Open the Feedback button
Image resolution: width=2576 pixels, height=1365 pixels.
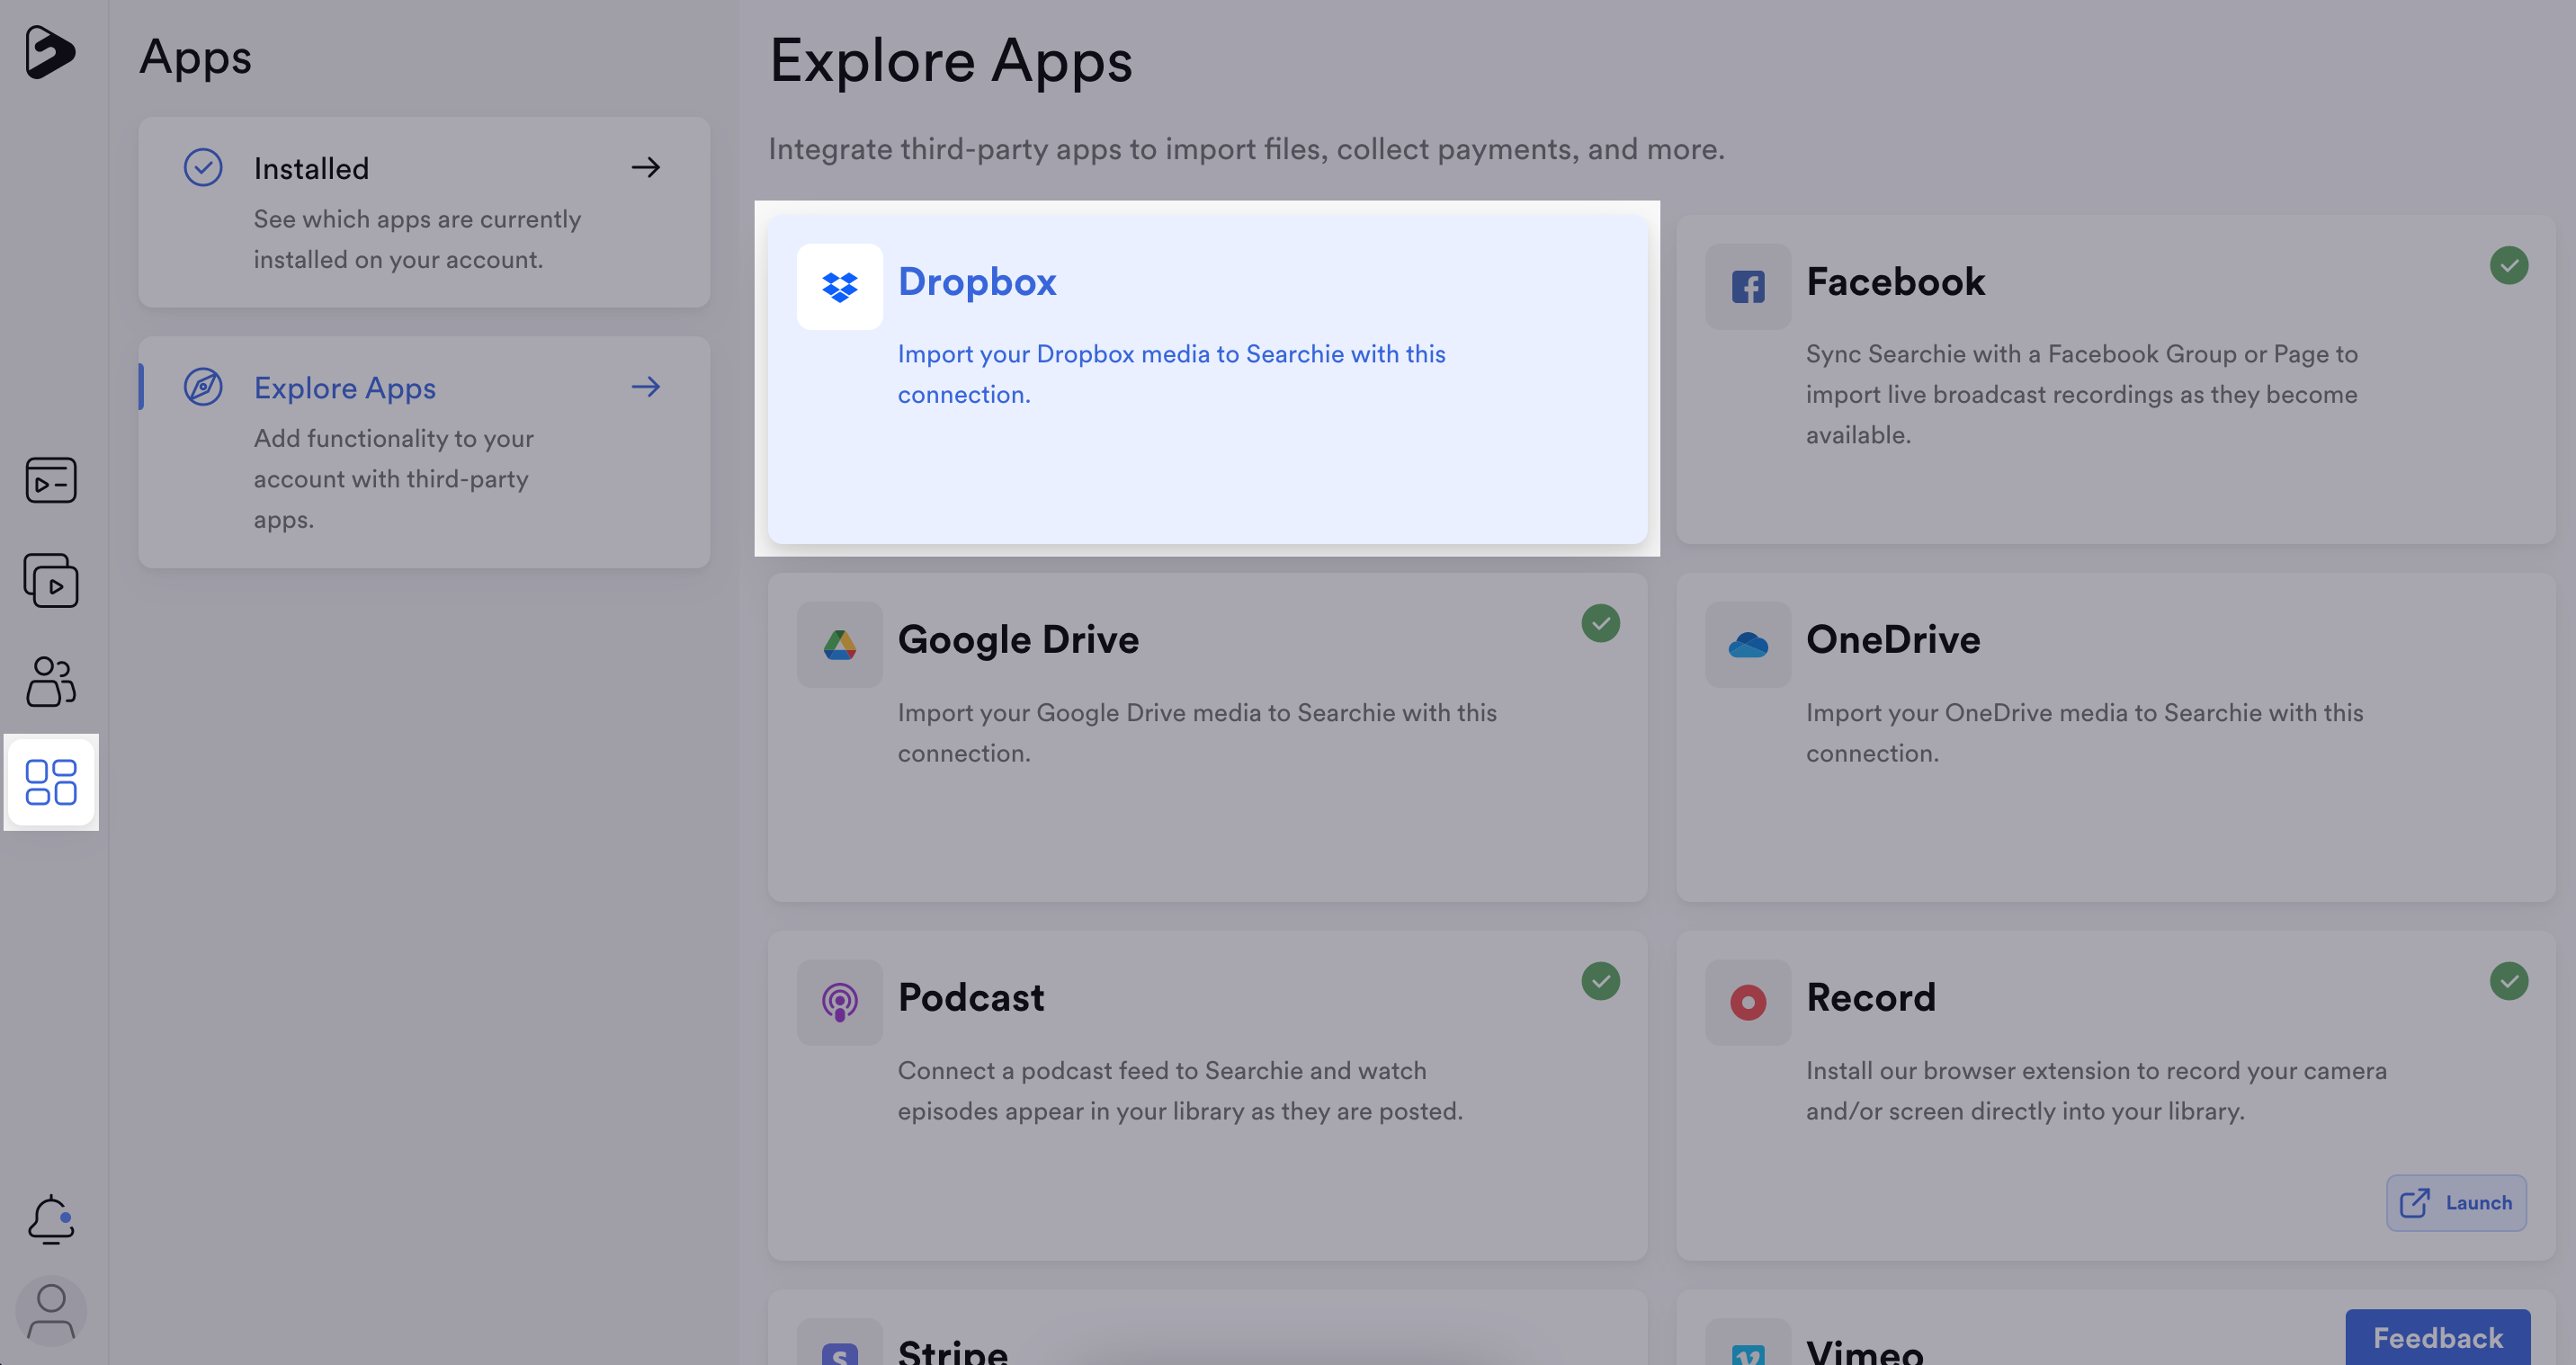[x=2438, y=1338]
